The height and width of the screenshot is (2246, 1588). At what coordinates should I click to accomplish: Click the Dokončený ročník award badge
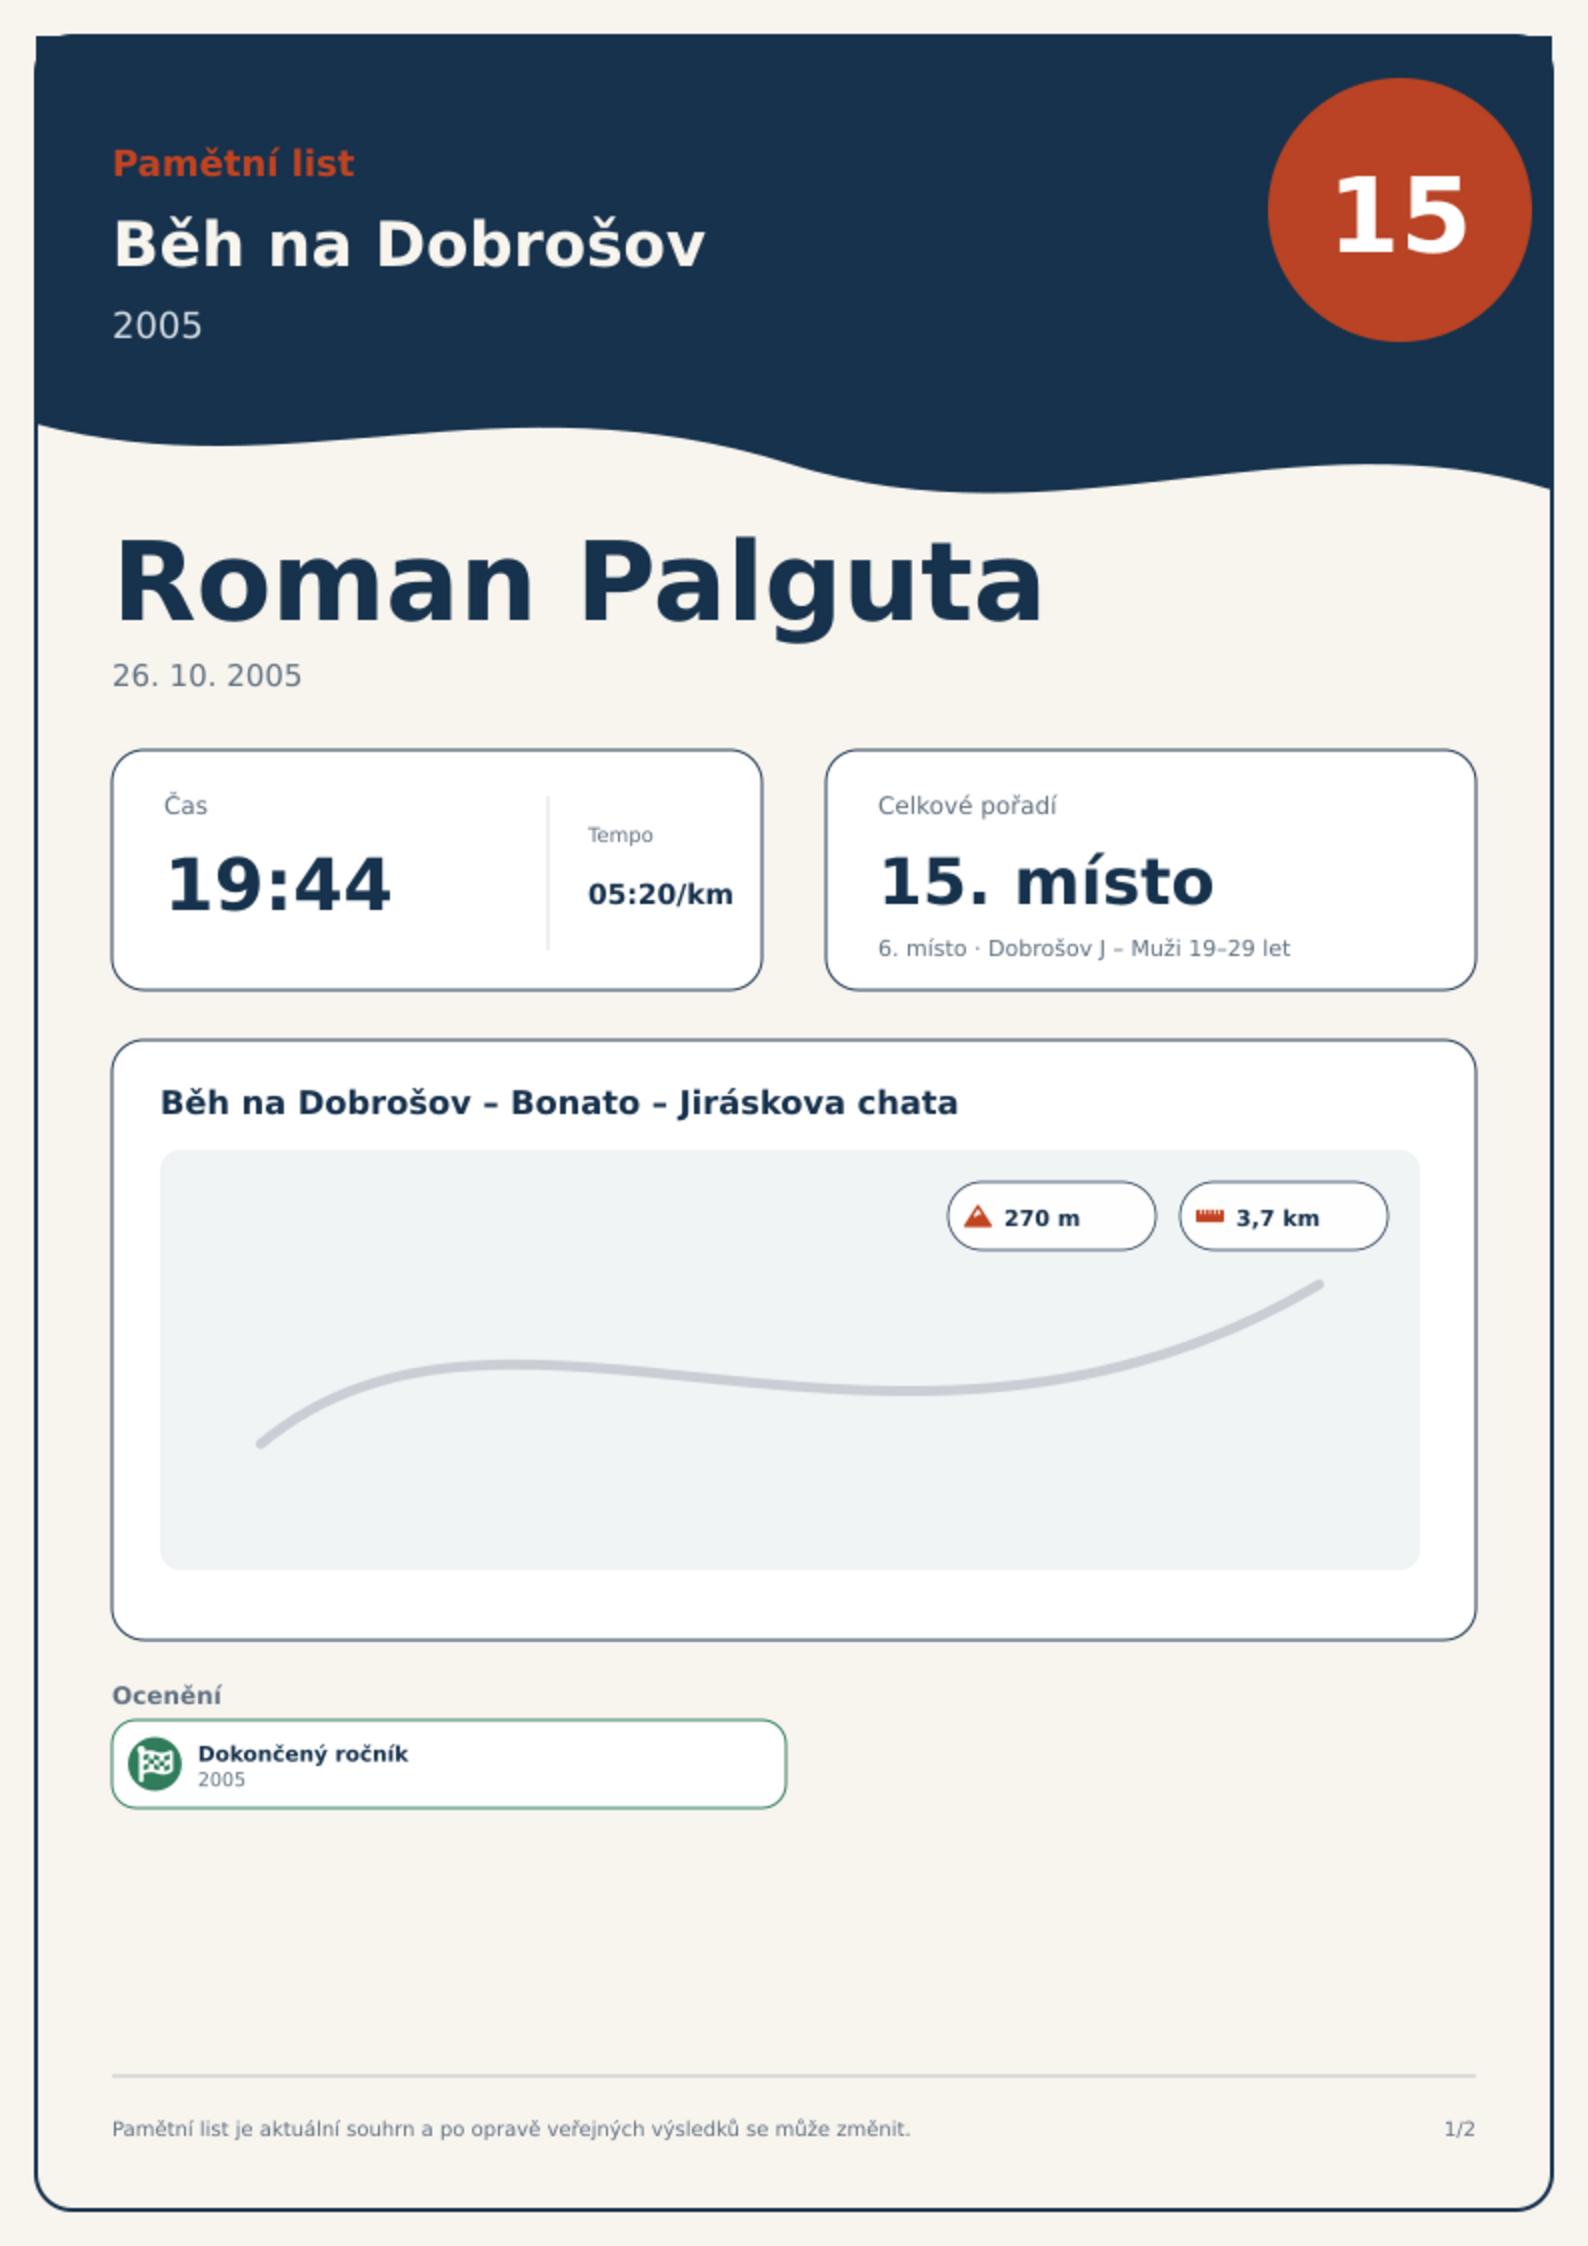click(449, 1764)
